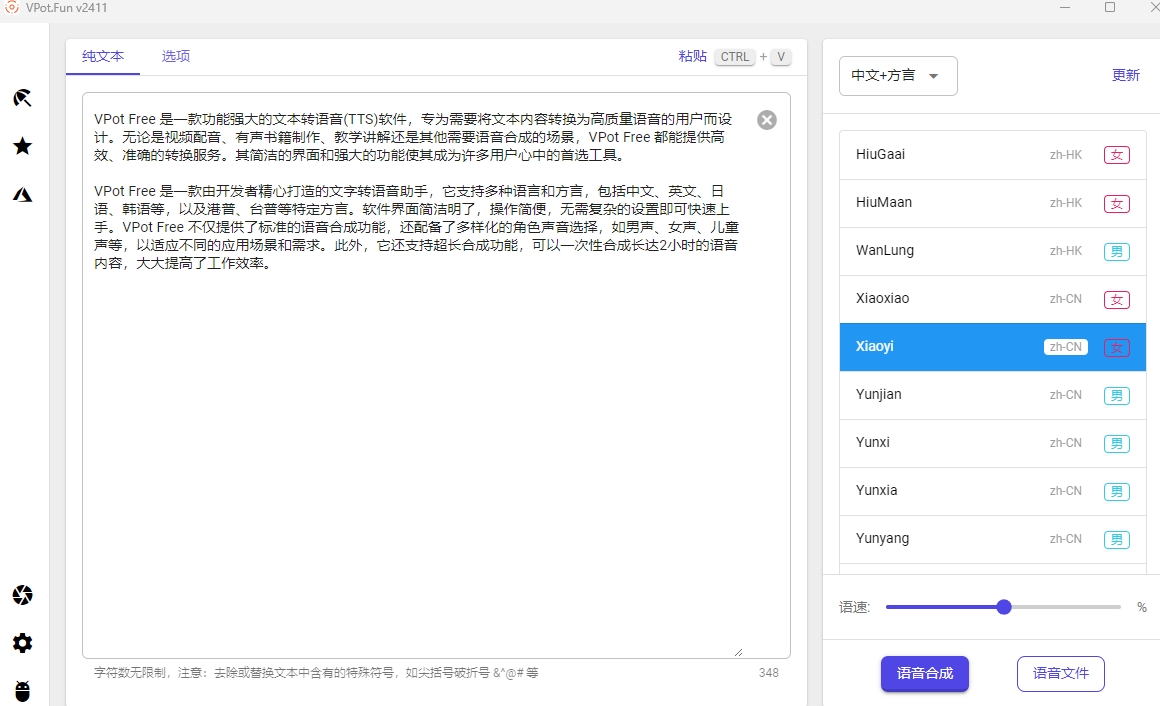Switch to the 选项 tab
1160x706 pixels.
176,56
